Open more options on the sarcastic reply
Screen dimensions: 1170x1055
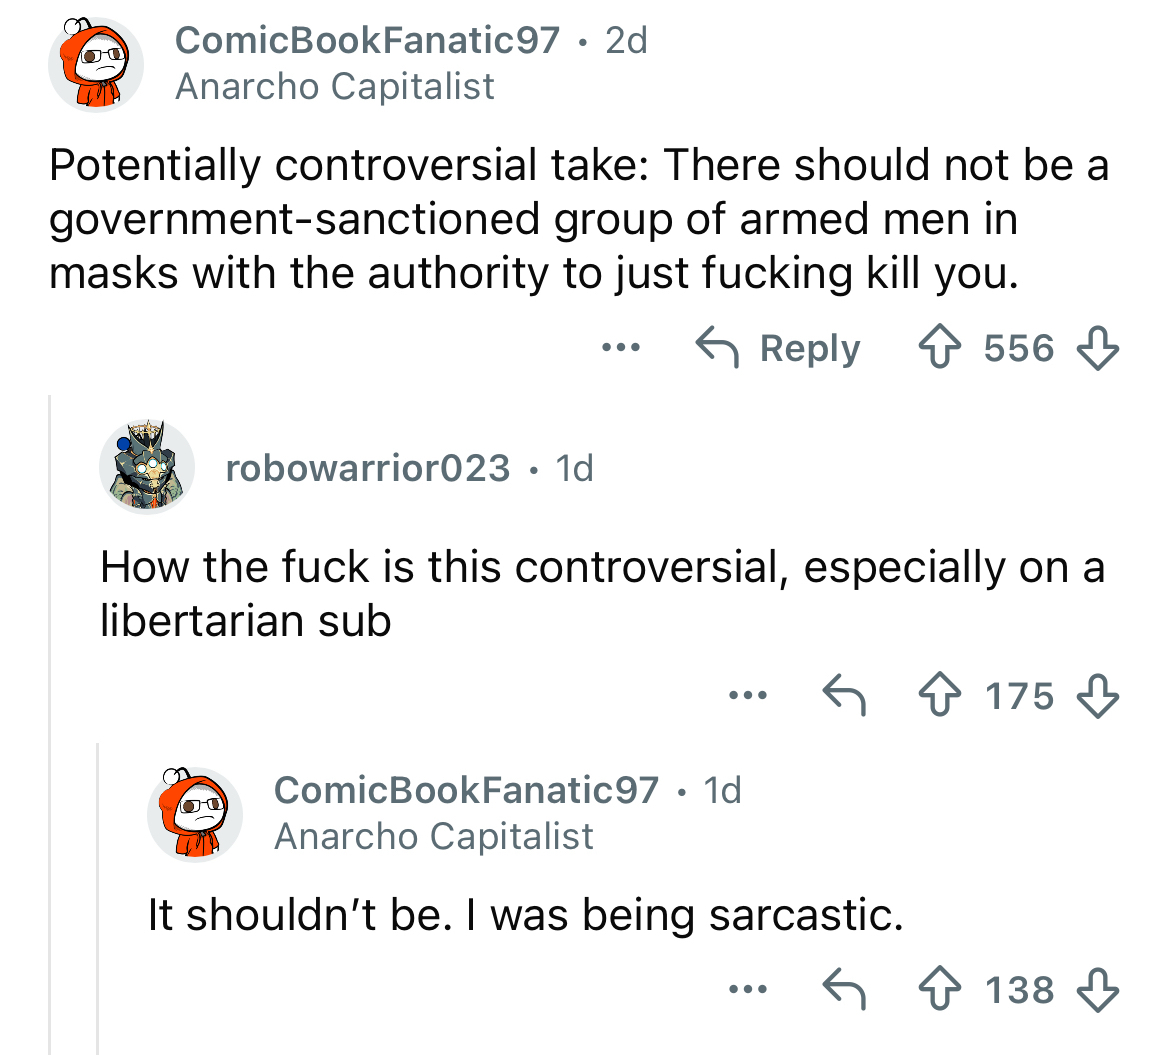pyautogui.click(x=748, y=990)
